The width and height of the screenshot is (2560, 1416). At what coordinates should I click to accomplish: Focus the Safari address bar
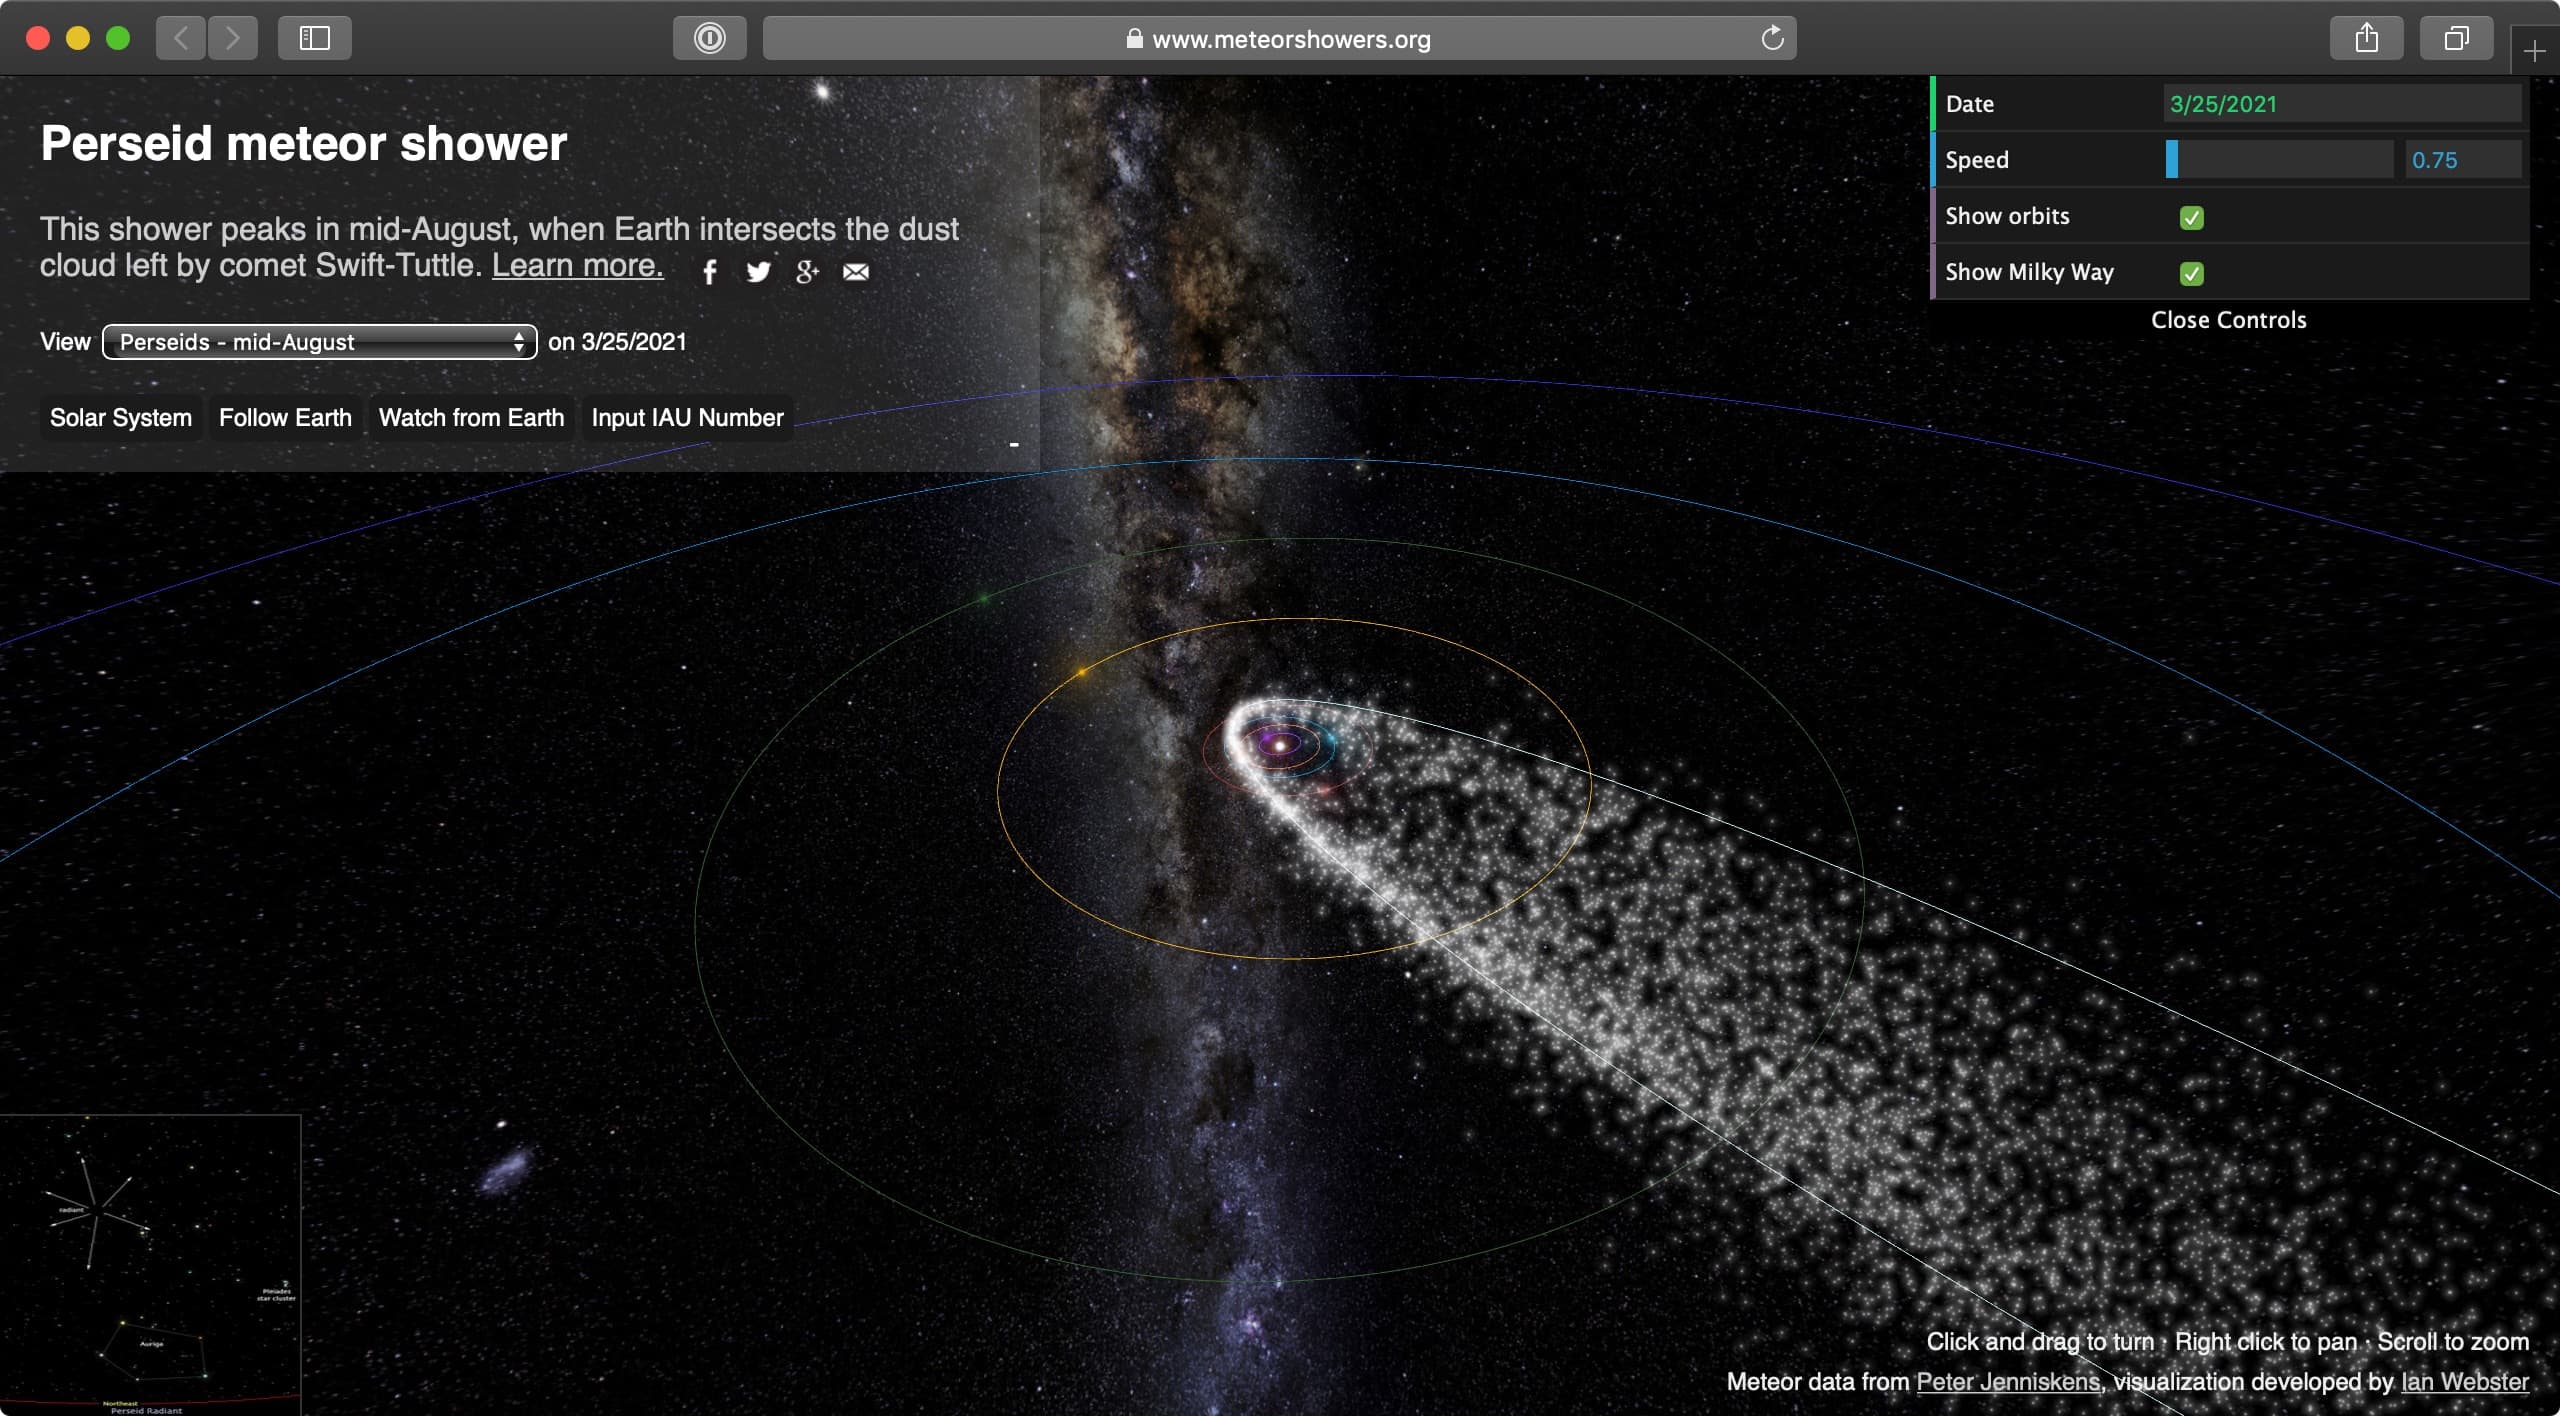[1279, 39]
